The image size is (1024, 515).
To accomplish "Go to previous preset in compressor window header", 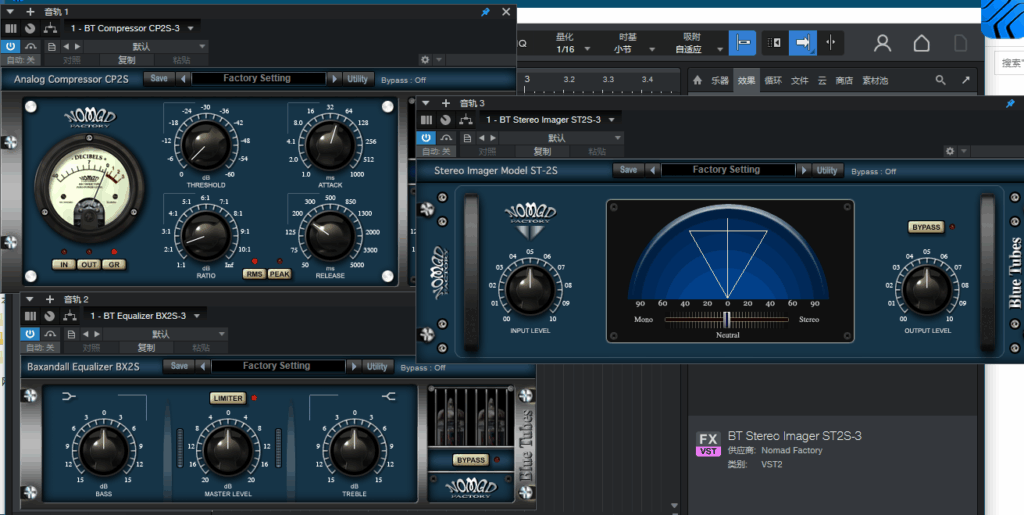I will point(67,46).
